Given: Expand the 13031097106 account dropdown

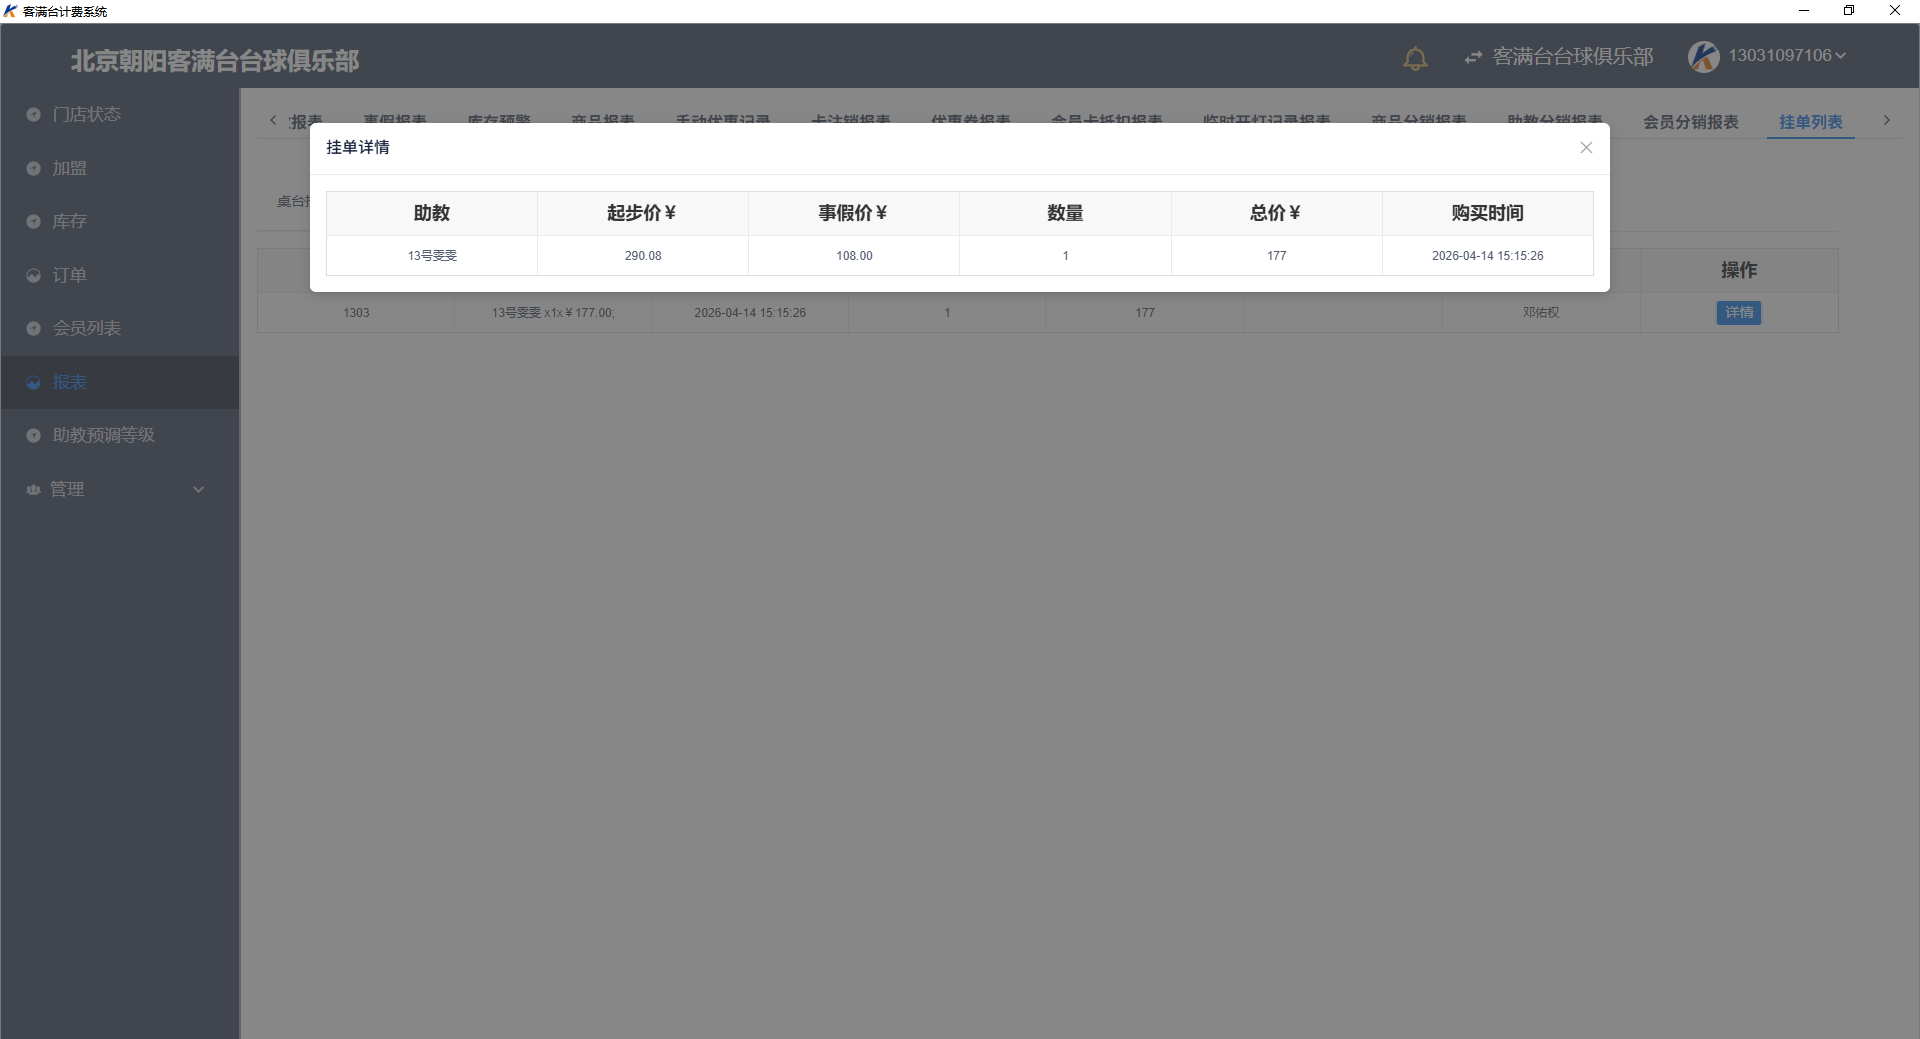Looking at the screenshot, I should (x=1786, y=56).
